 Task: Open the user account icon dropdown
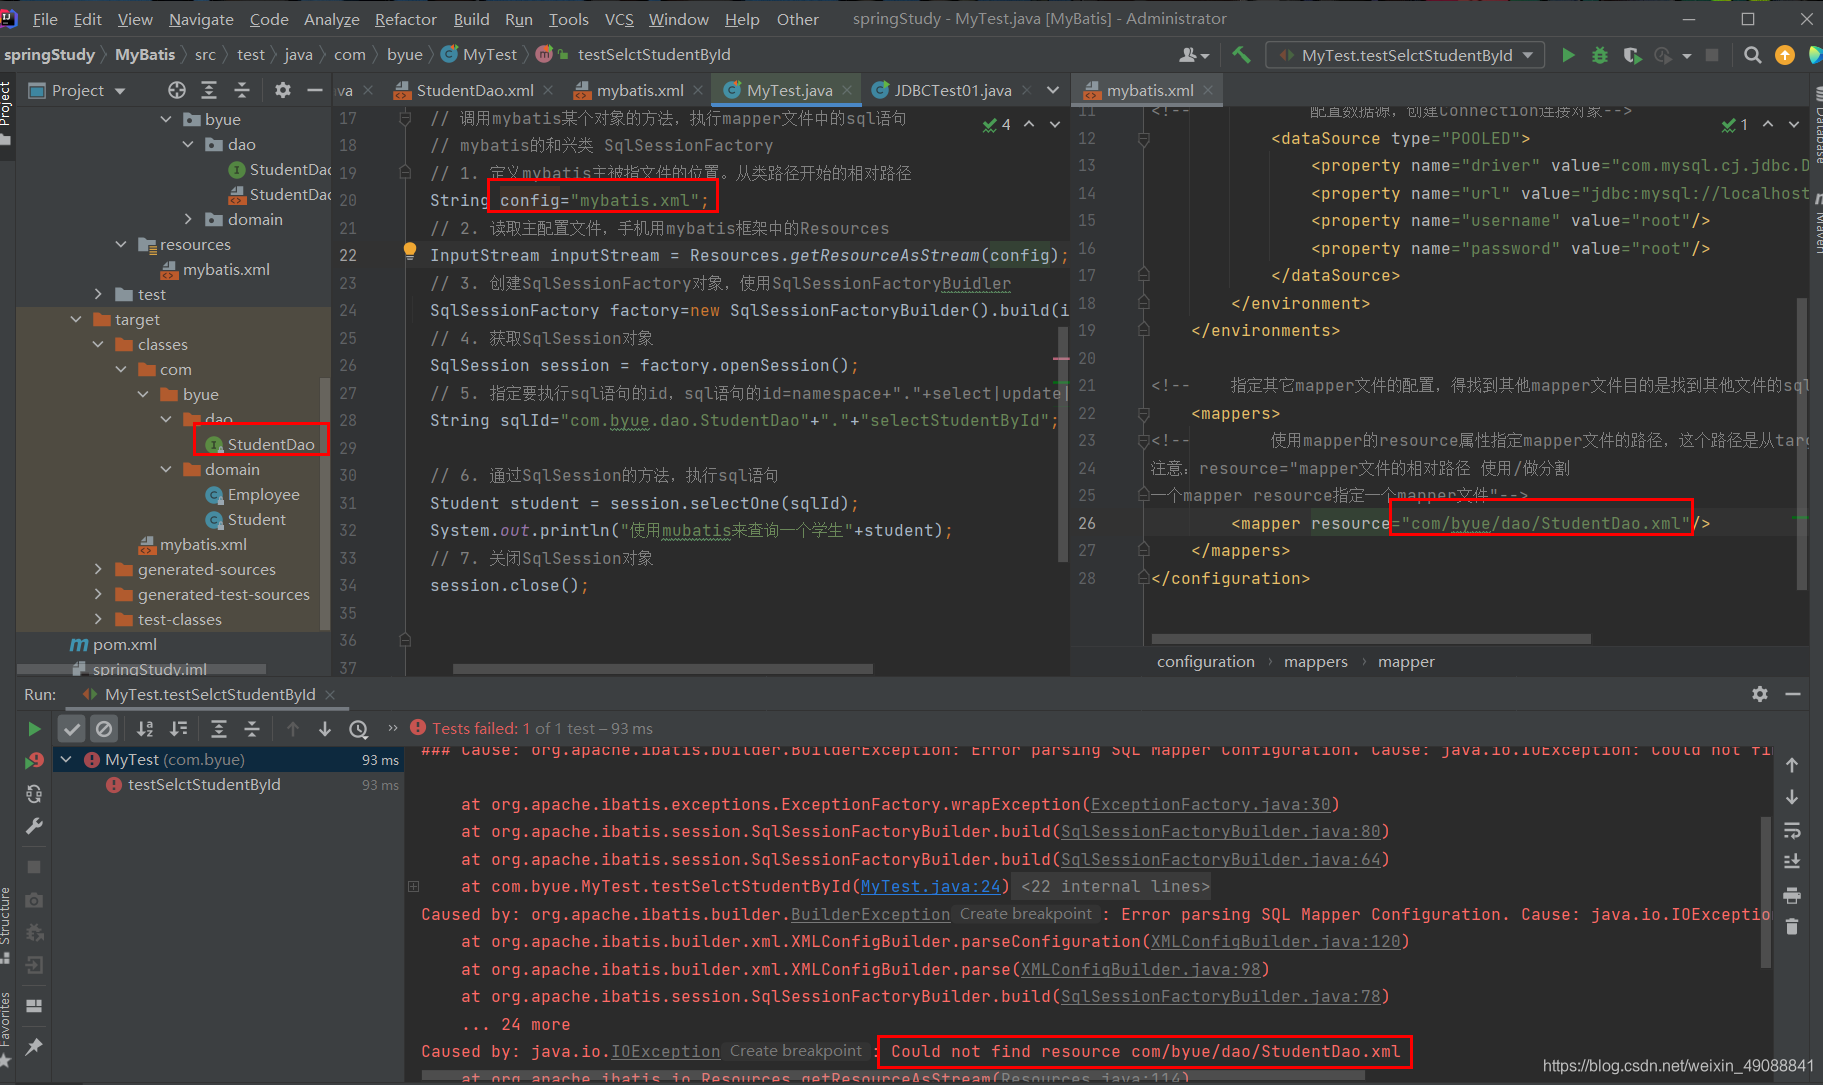pos(1194,55)
